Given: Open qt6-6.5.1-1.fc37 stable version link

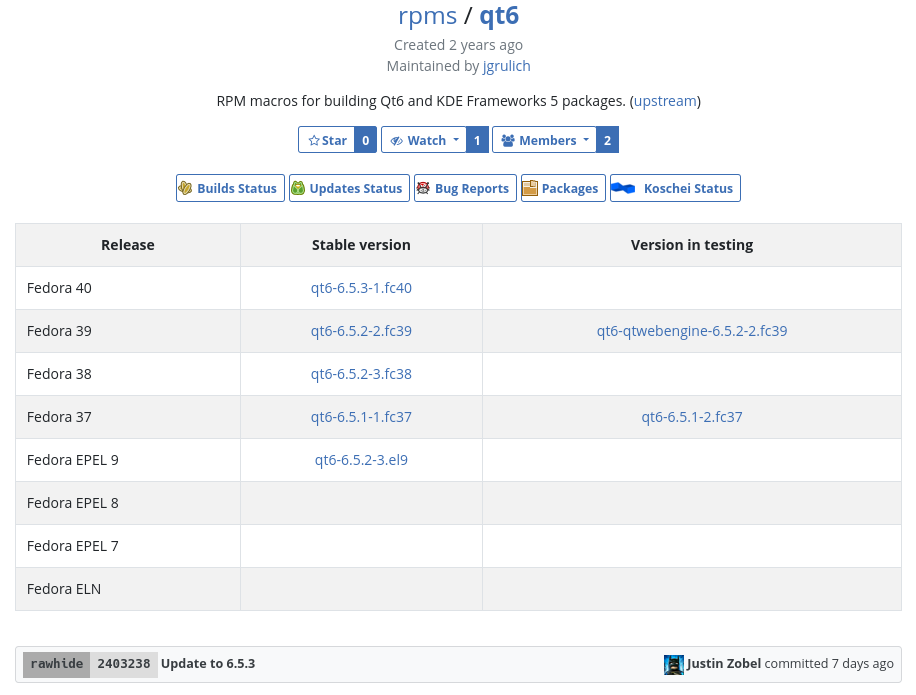Looking at the screenshot, I should [x=361, y=417].
